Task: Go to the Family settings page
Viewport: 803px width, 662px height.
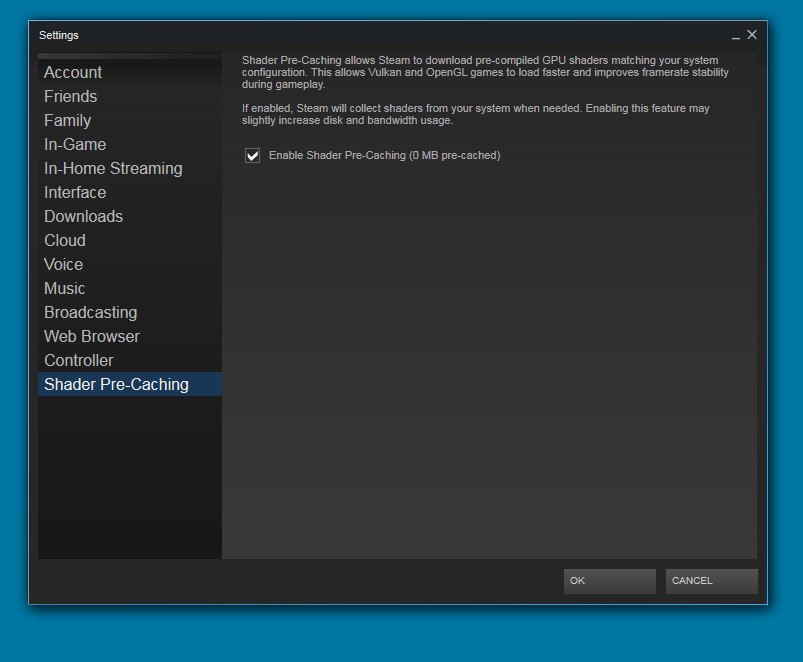Action: coord(68,120)
